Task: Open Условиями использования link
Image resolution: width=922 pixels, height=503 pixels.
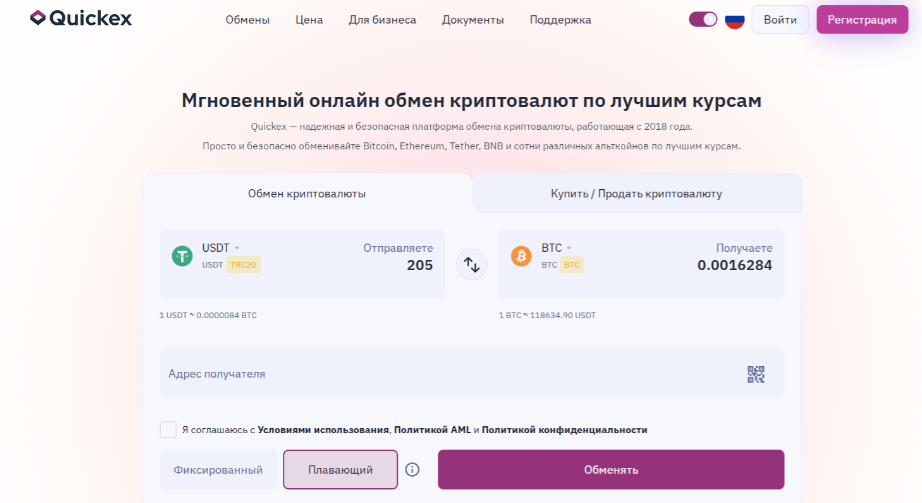Action: (x=323, y=430)
